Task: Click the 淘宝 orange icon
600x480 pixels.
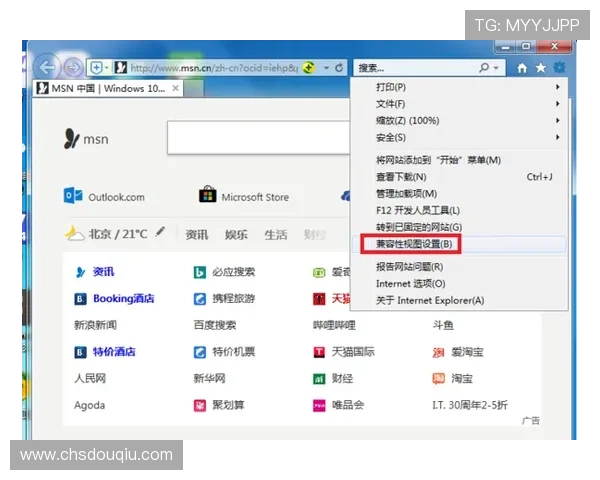Action: (439, 379)
